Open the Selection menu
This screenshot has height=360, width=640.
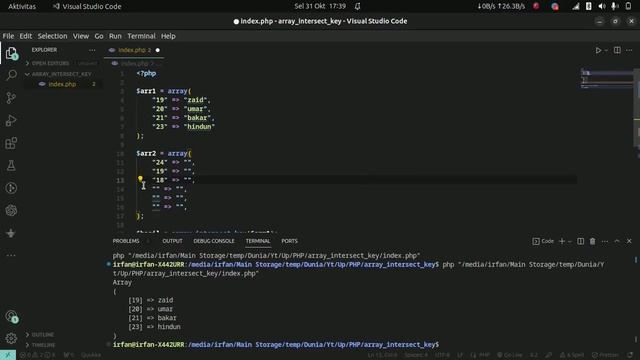(52, 36)
